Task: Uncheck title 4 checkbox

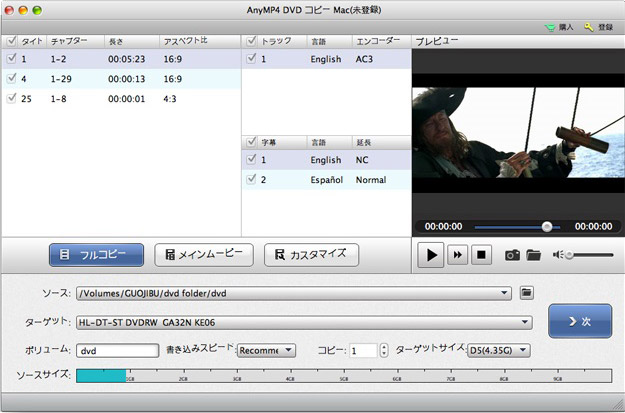Action: [12, 78]
